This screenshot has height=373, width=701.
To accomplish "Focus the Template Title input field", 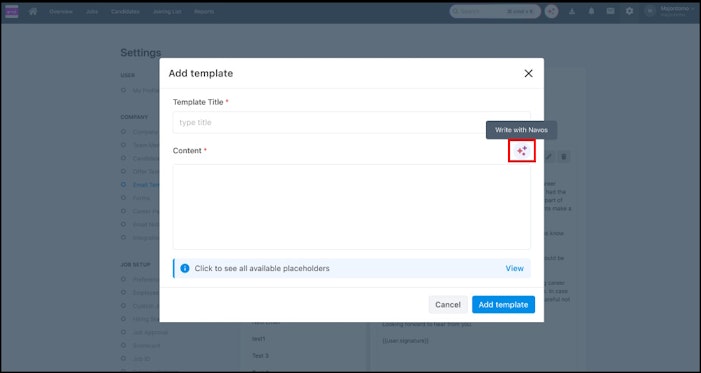I will point(351,123).
